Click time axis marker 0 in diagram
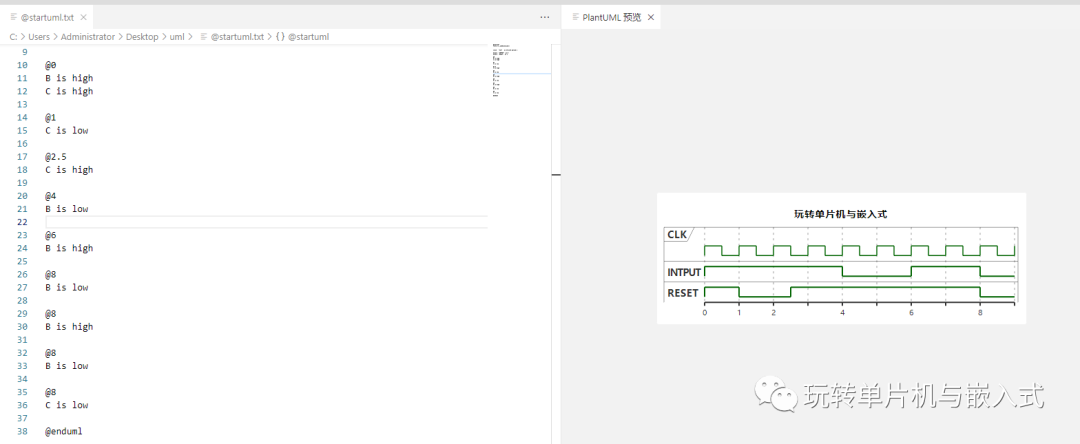The width and height of the screenshot is (1080, 444). coord(705,313)
